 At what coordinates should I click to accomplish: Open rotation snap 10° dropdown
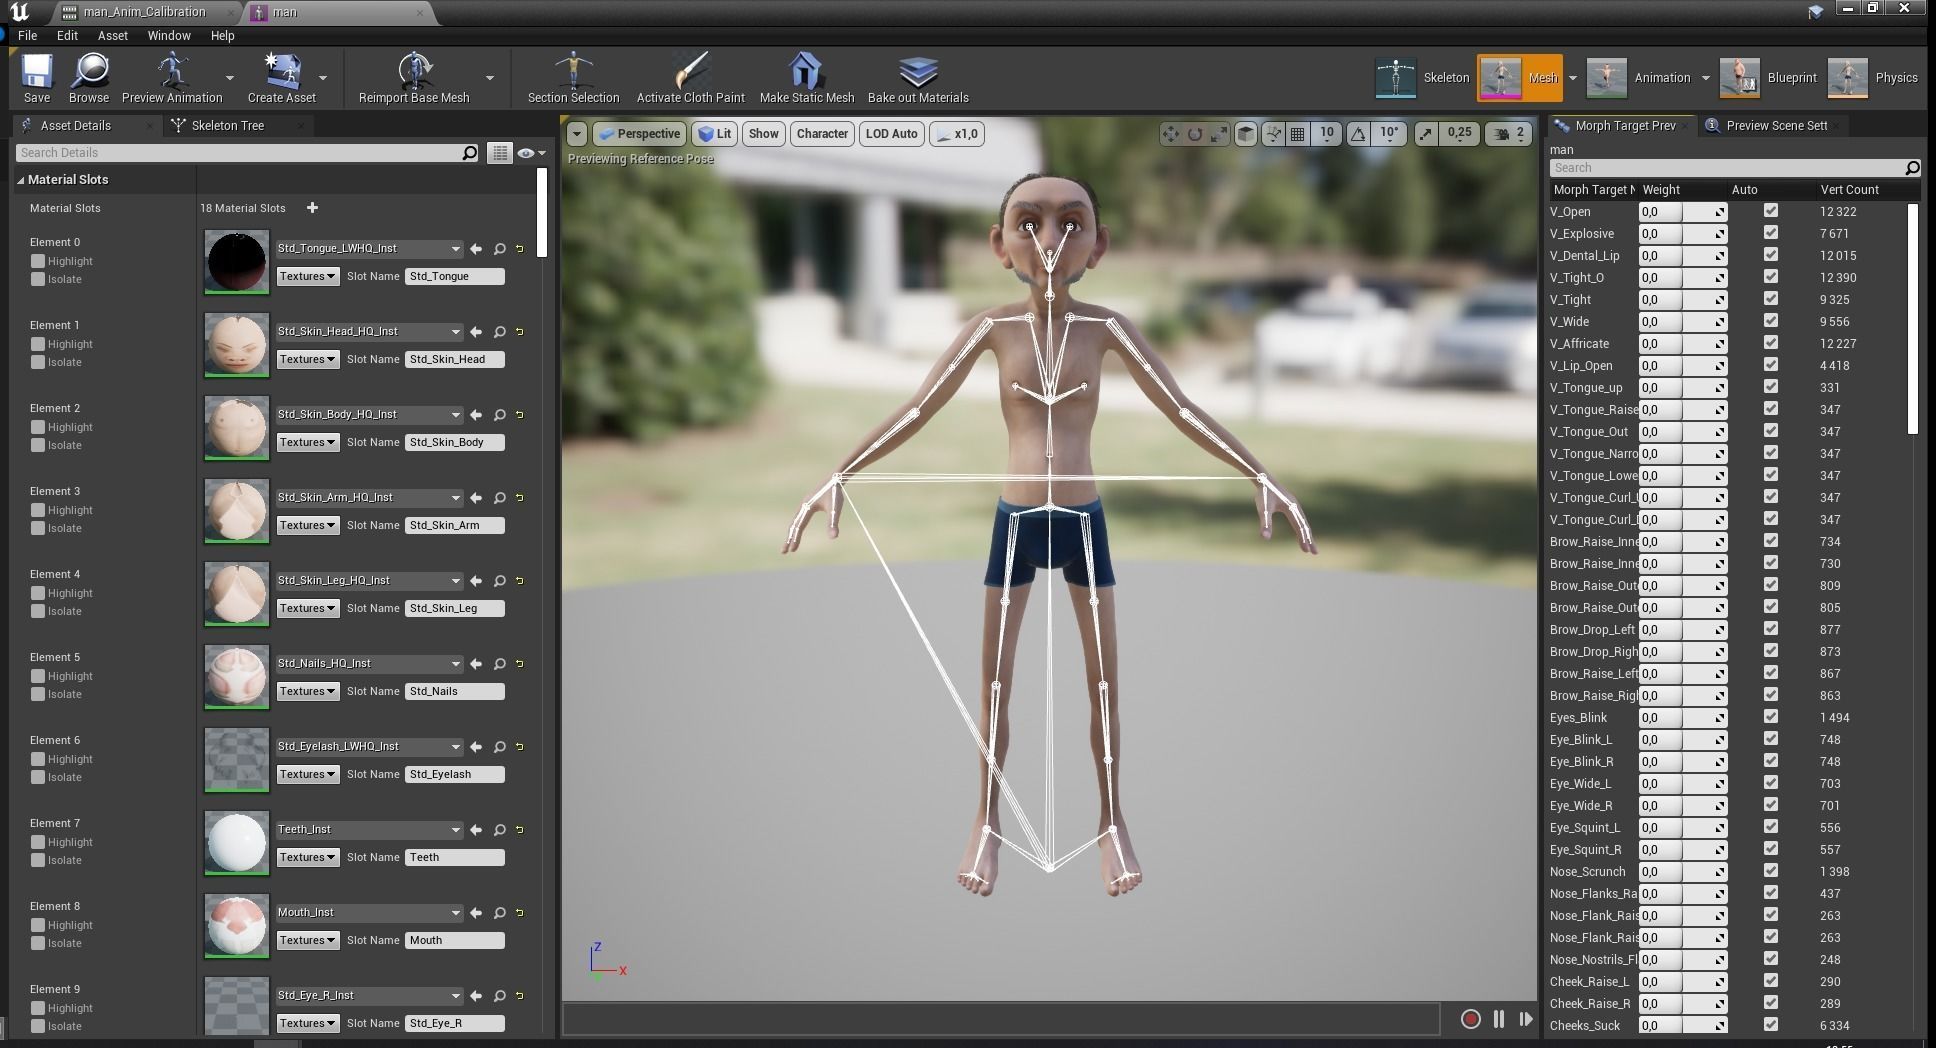[x=1389, y=134]
